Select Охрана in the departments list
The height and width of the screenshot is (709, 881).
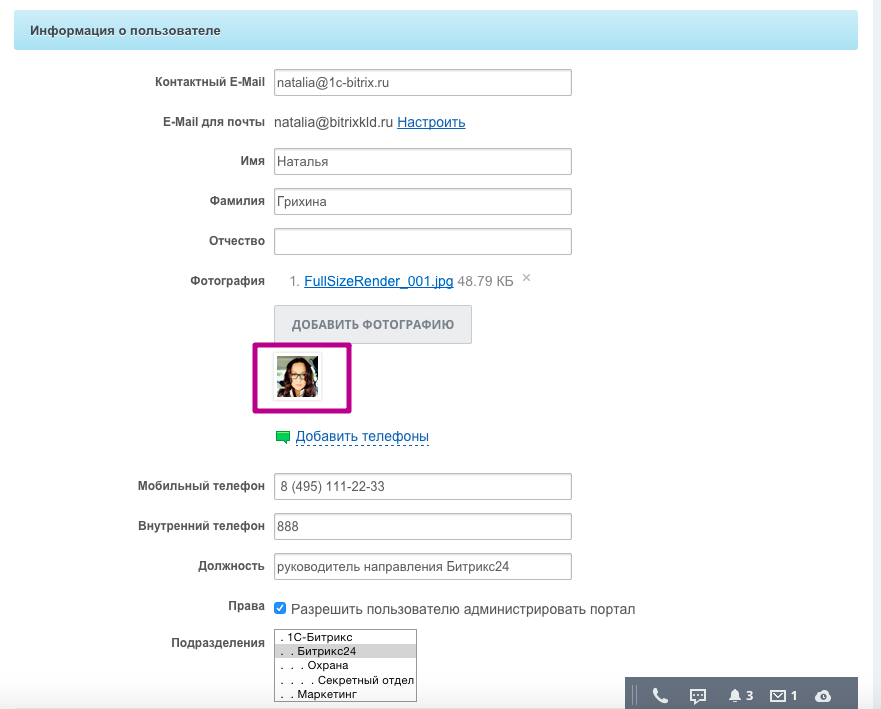(346, 665)
